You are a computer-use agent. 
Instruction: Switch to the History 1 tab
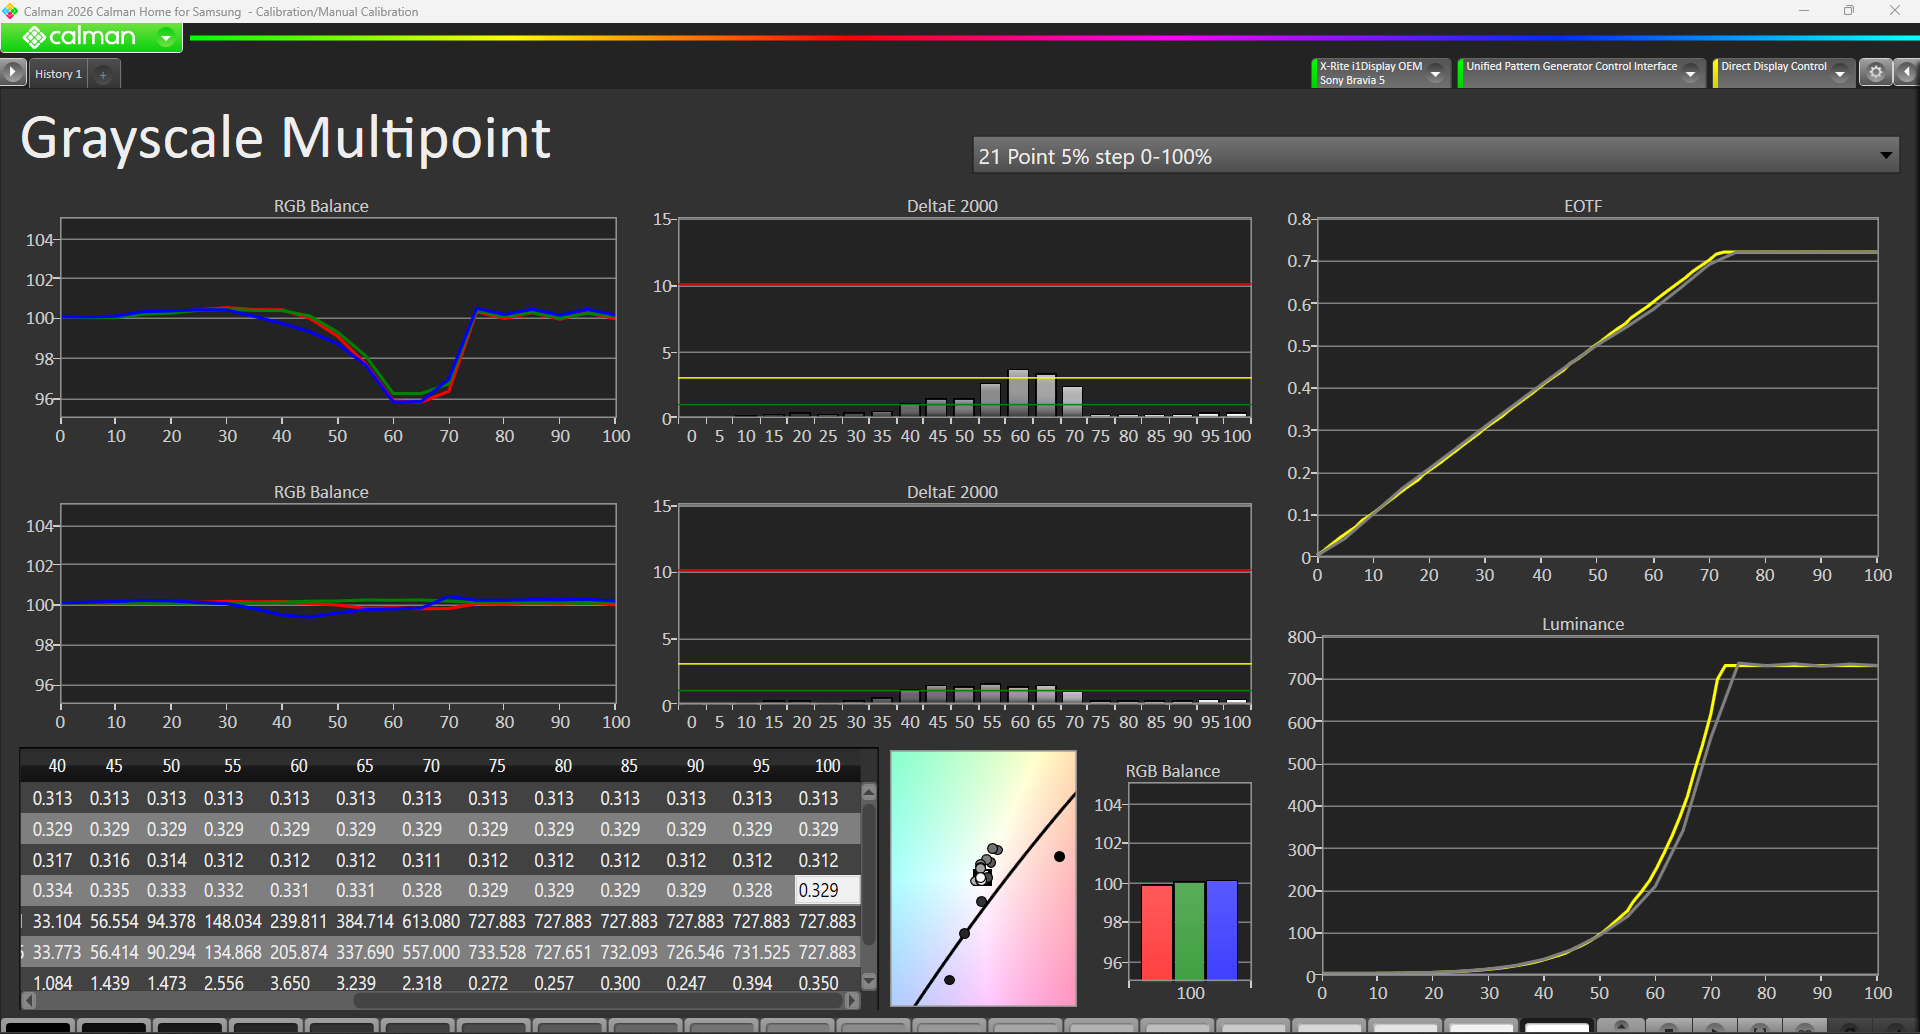[x=58, y=74]
